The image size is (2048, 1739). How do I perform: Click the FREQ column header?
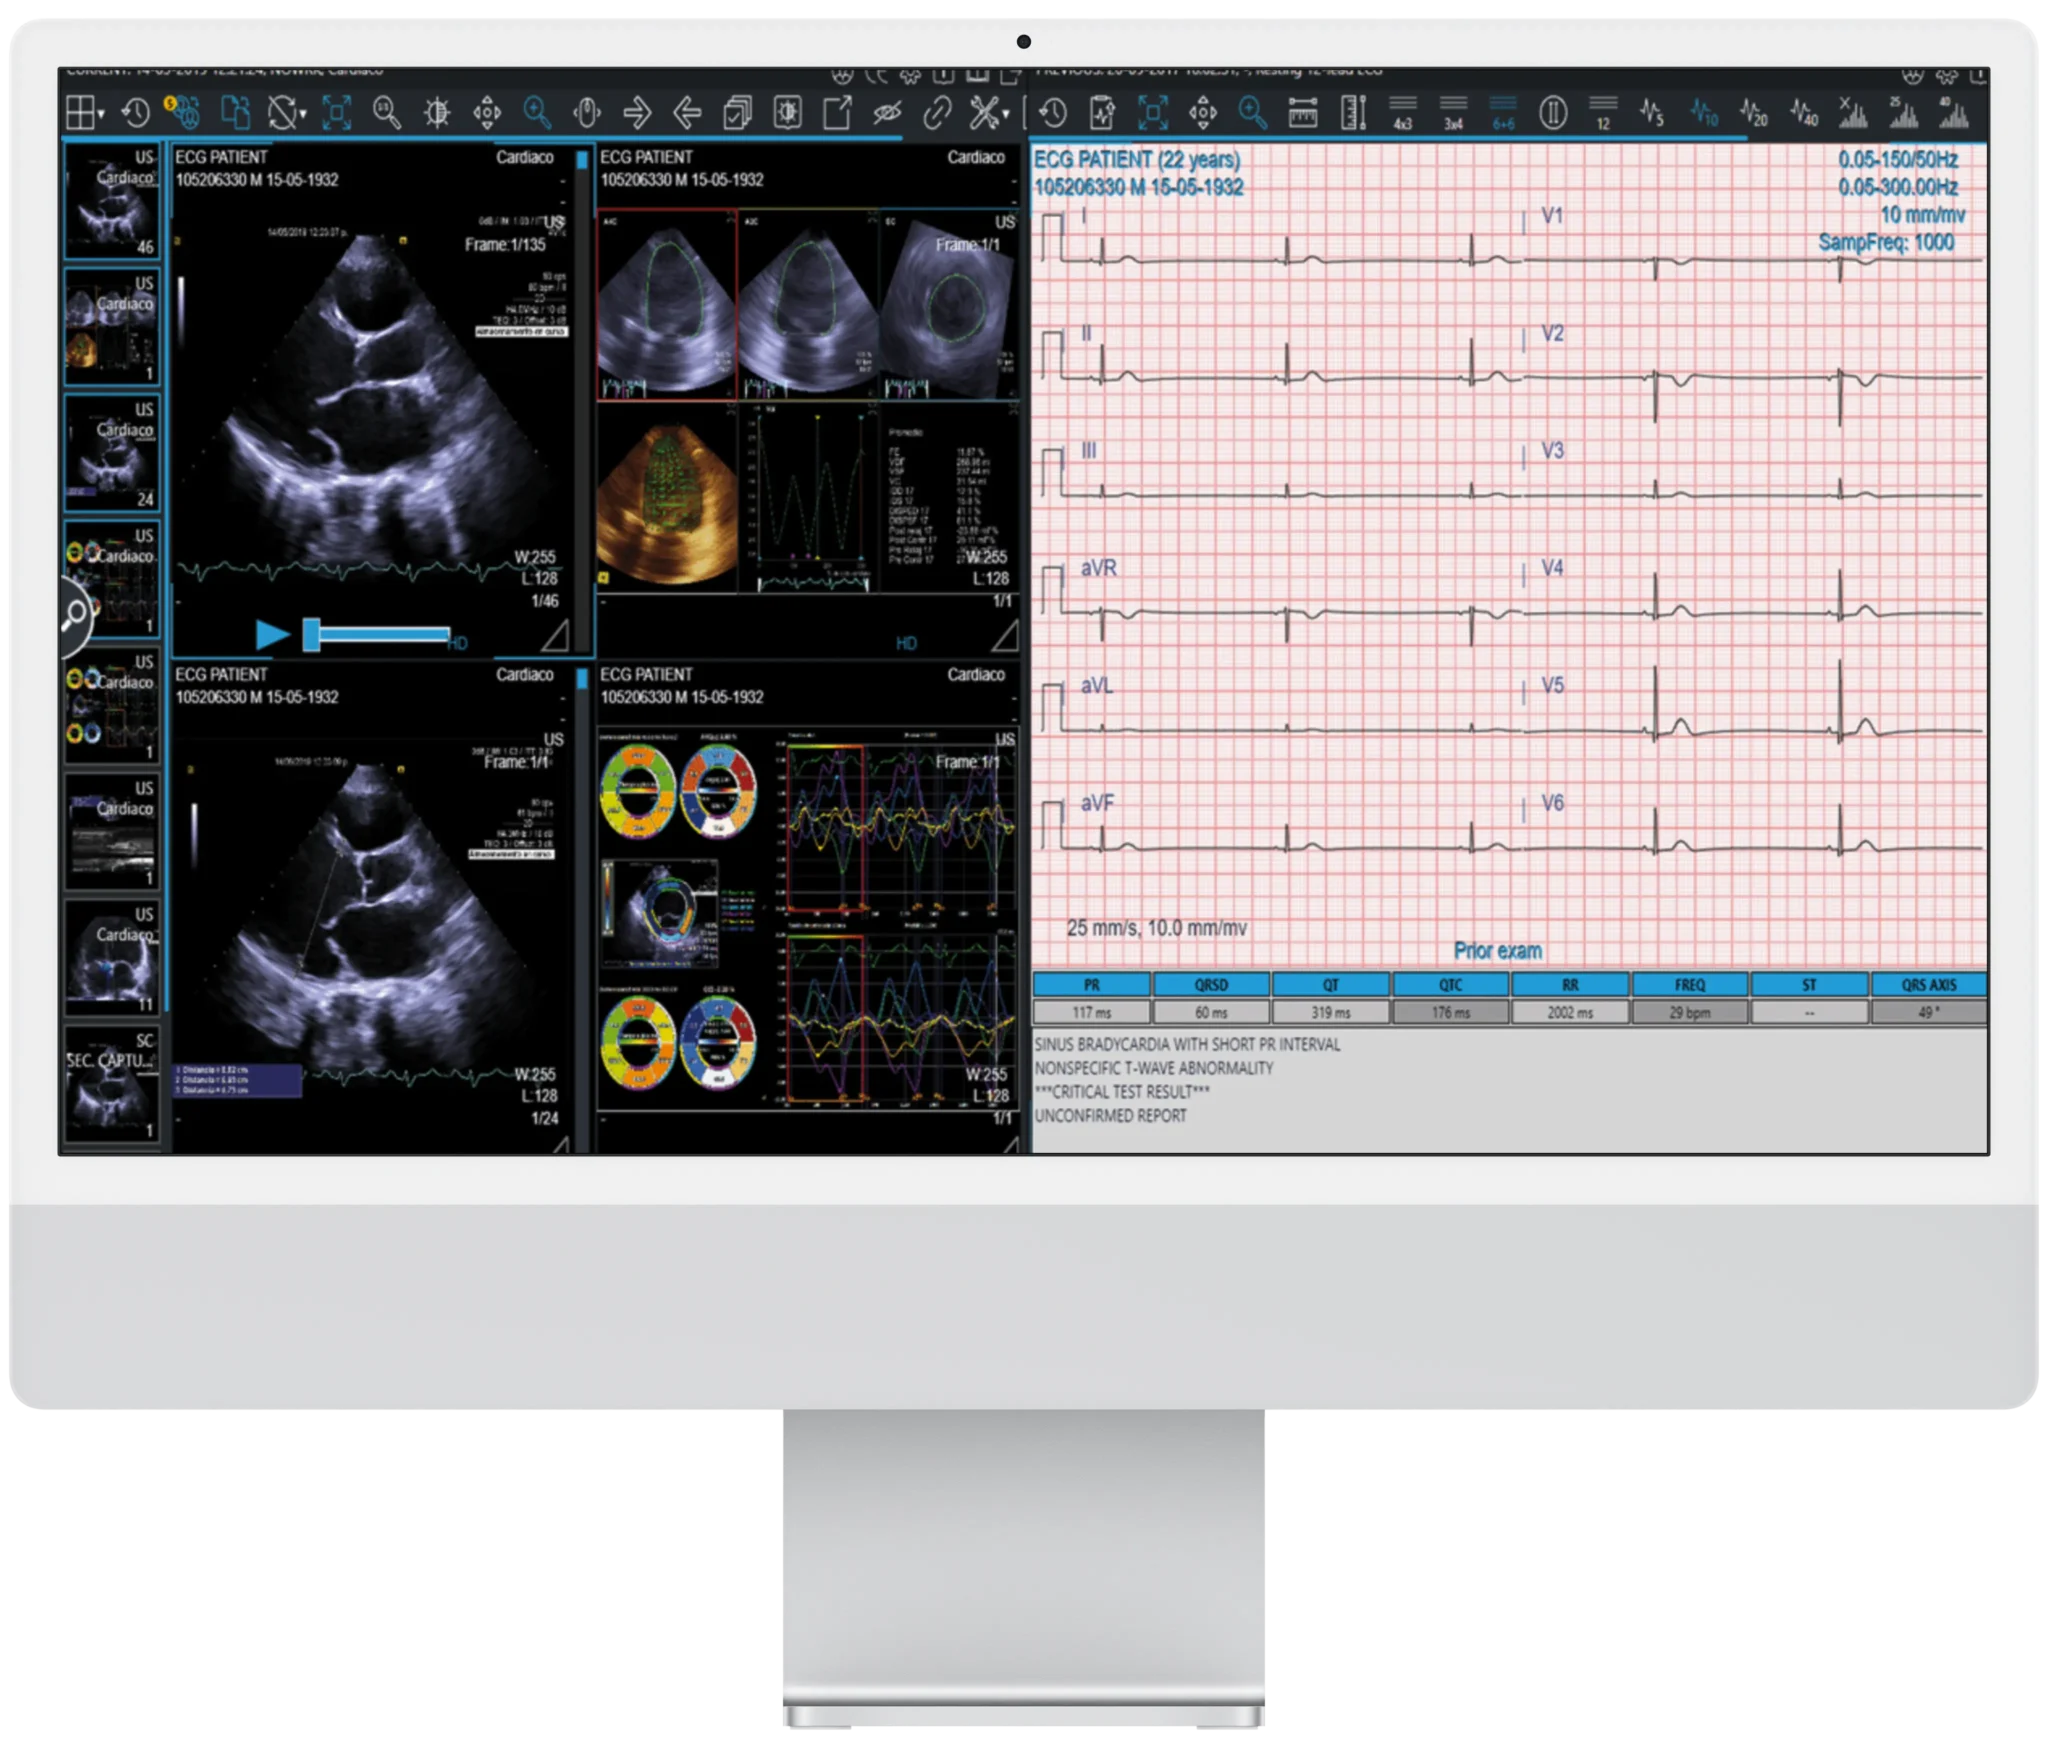coord(1690,985)
